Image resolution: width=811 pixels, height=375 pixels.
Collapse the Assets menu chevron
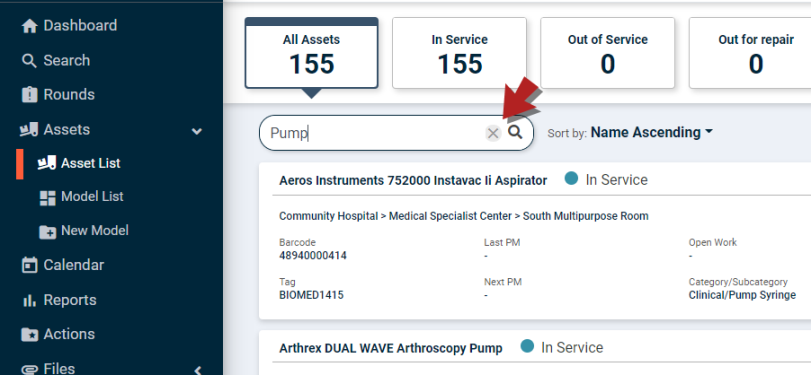point(197,131)
